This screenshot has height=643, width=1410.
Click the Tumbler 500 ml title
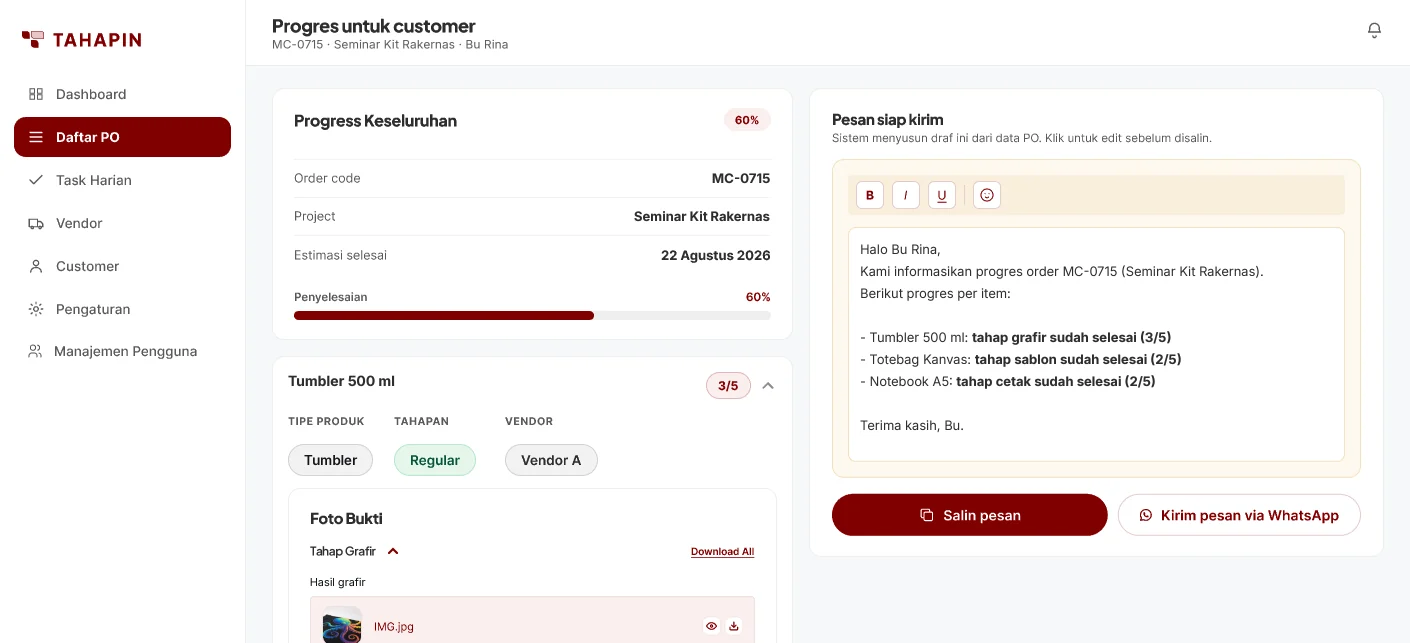(341, 381)
